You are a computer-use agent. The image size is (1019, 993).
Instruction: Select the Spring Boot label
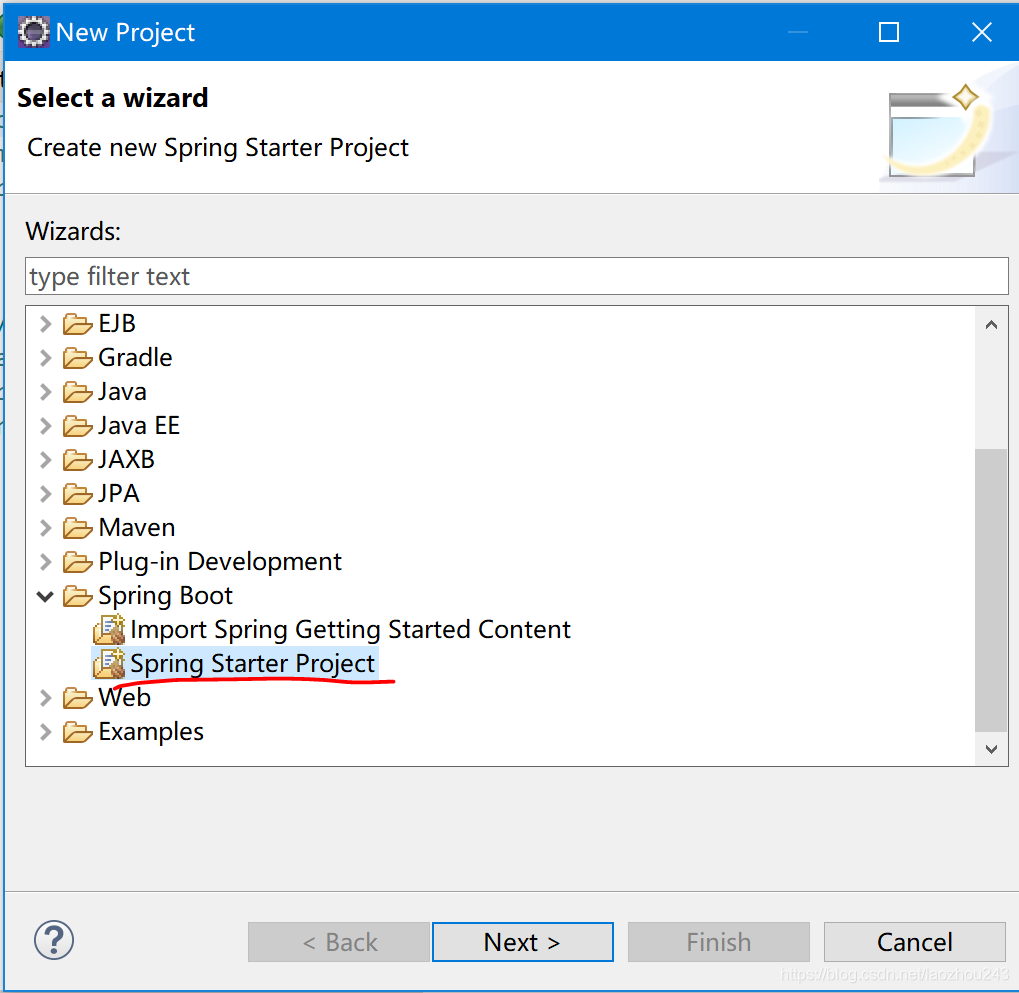165,596
